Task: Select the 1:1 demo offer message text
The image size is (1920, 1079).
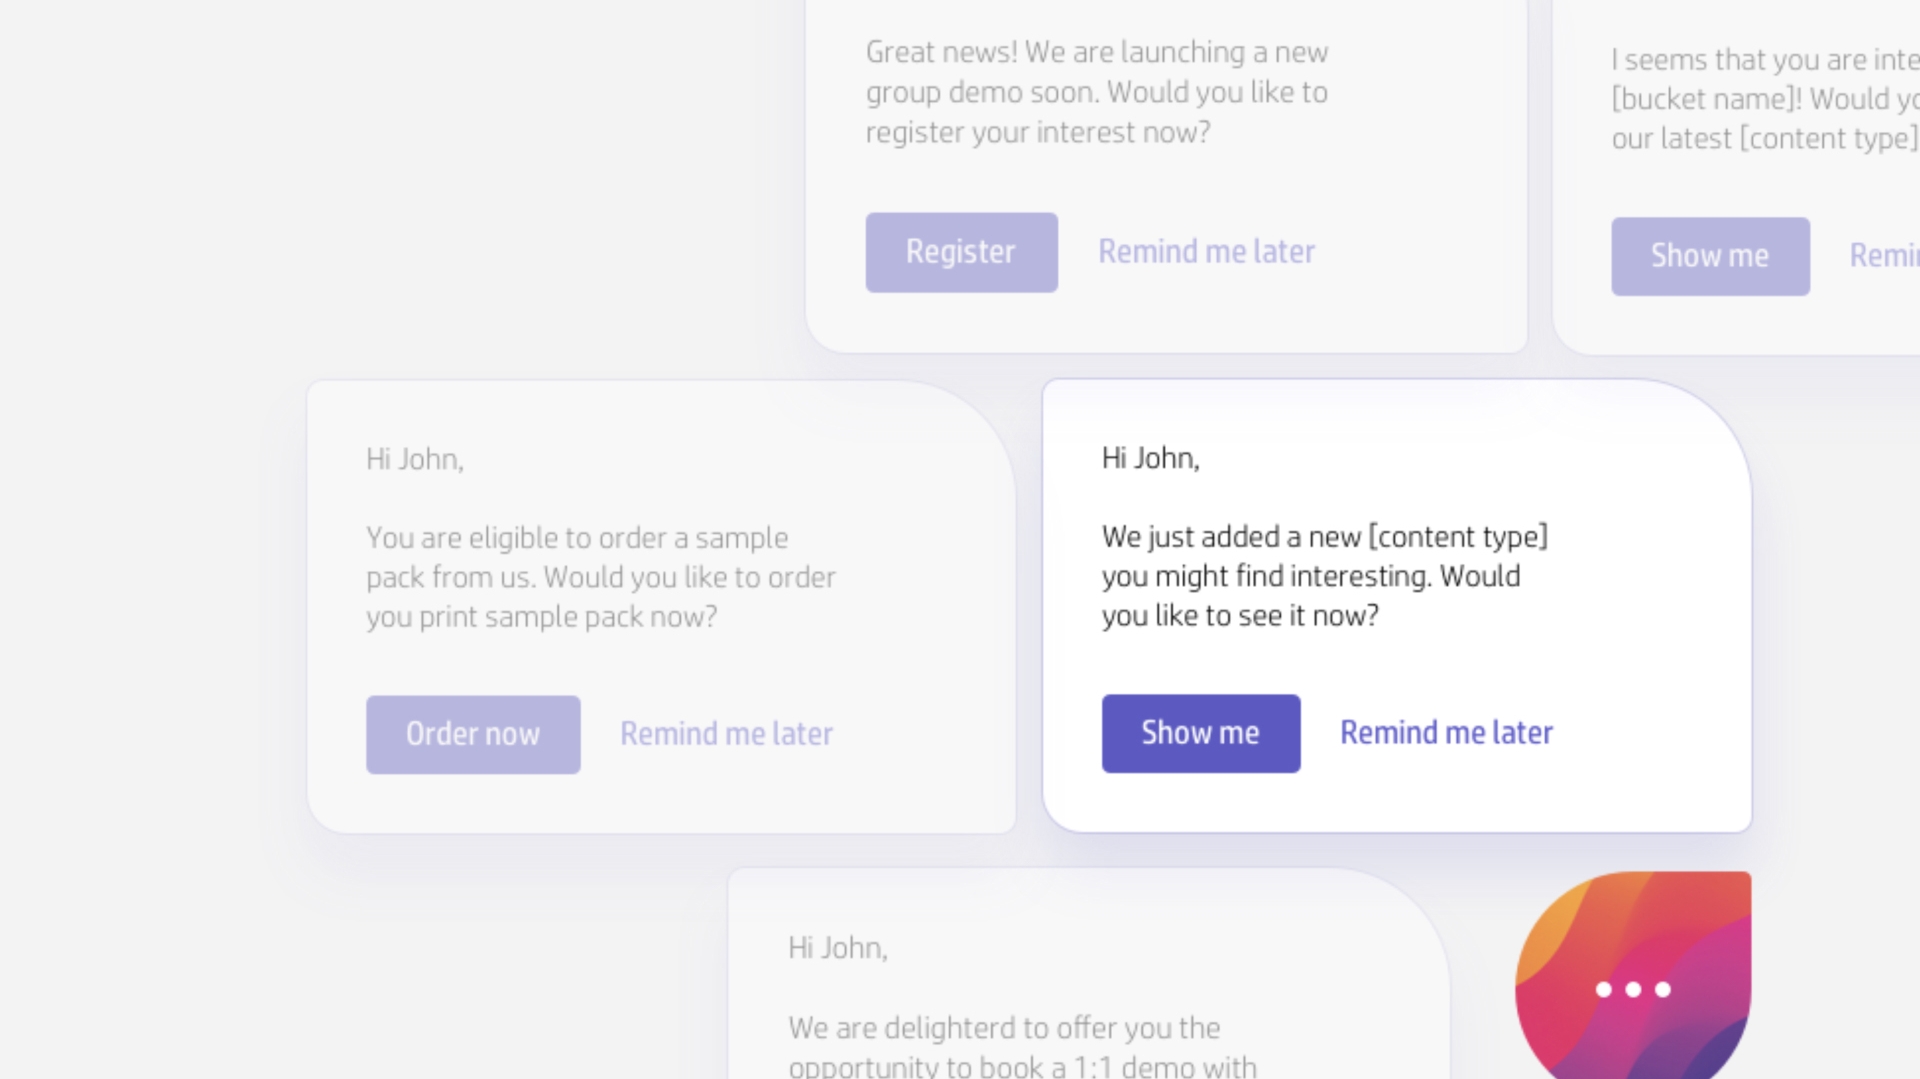Action: 1022,1046
